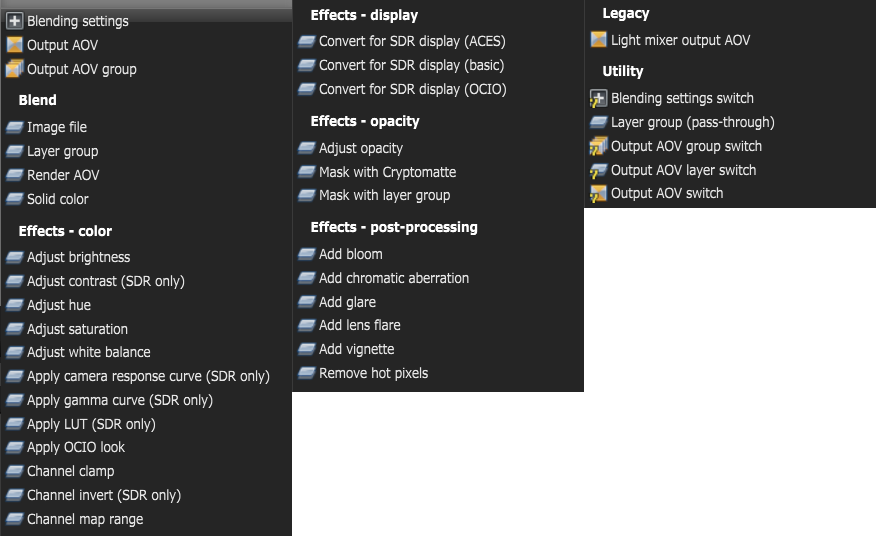Choose Convert for SDR display (ACES)
876x536 pixels.
click(412, 41)
